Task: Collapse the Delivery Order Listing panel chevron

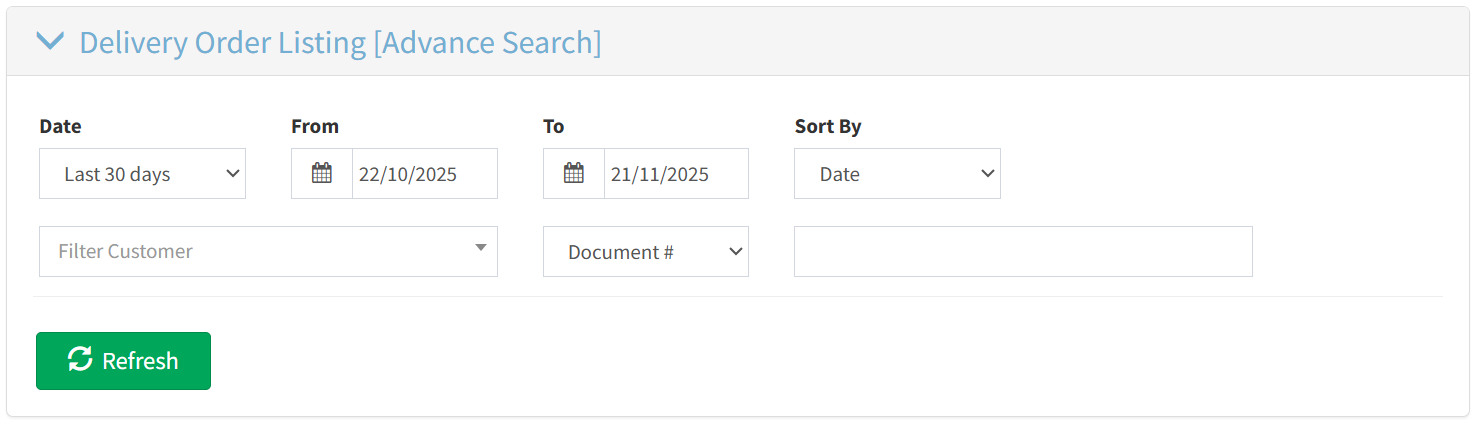Action: point(49,42)
